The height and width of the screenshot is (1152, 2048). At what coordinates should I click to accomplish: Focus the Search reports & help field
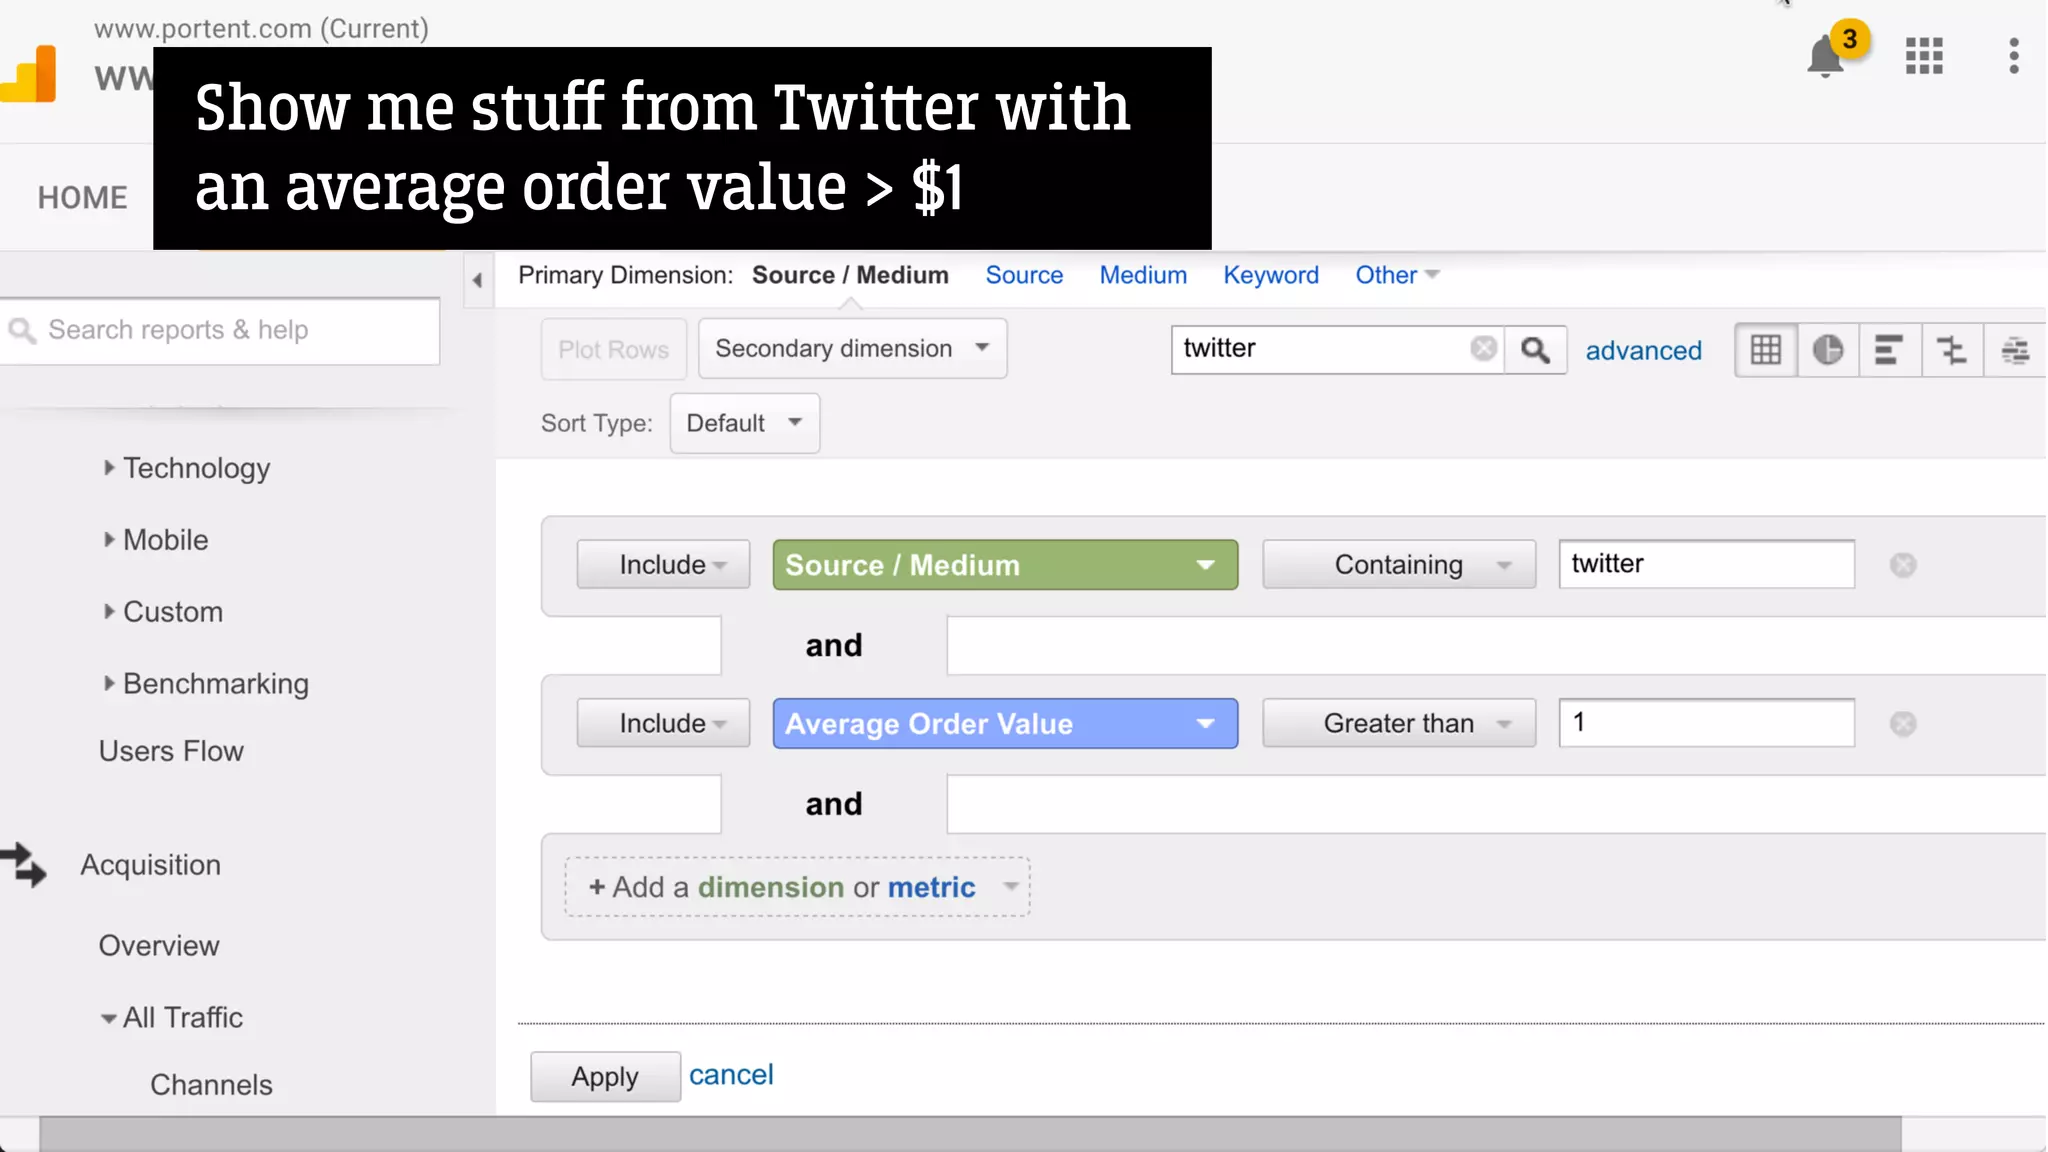click(x=219, y=330)
